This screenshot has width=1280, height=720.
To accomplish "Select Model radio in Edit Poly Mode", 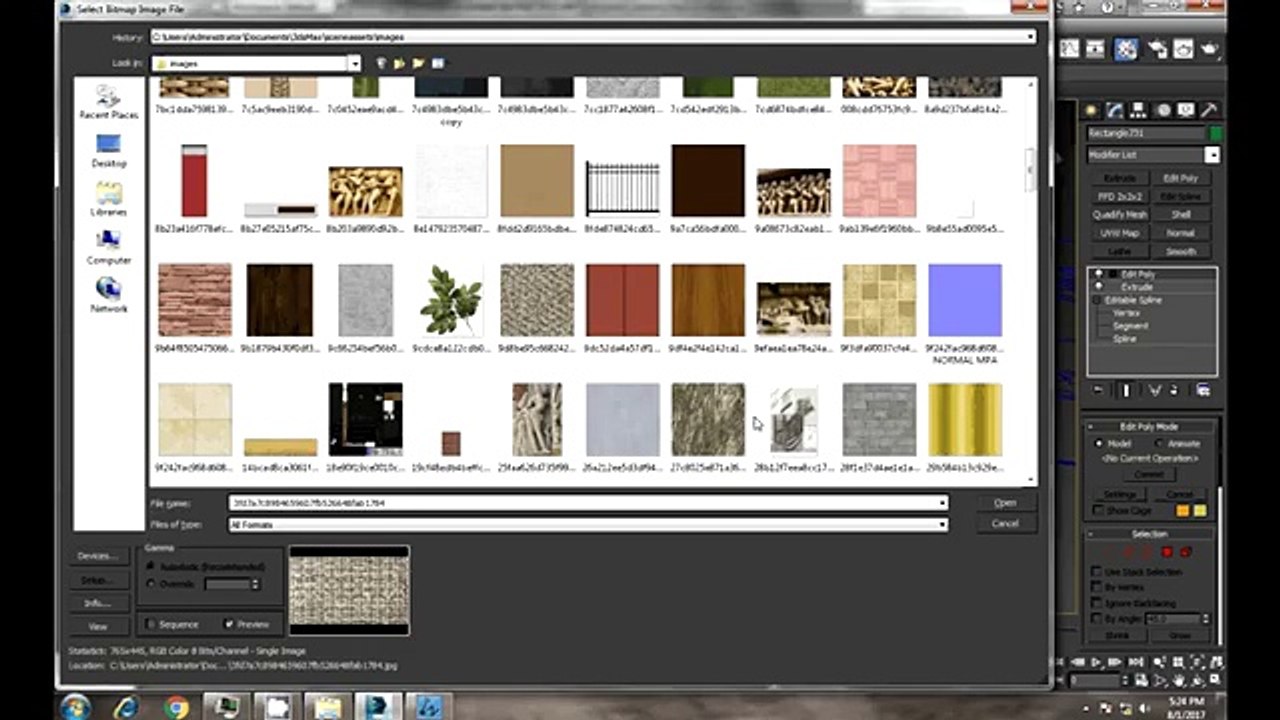I will tap(1099, 443).
